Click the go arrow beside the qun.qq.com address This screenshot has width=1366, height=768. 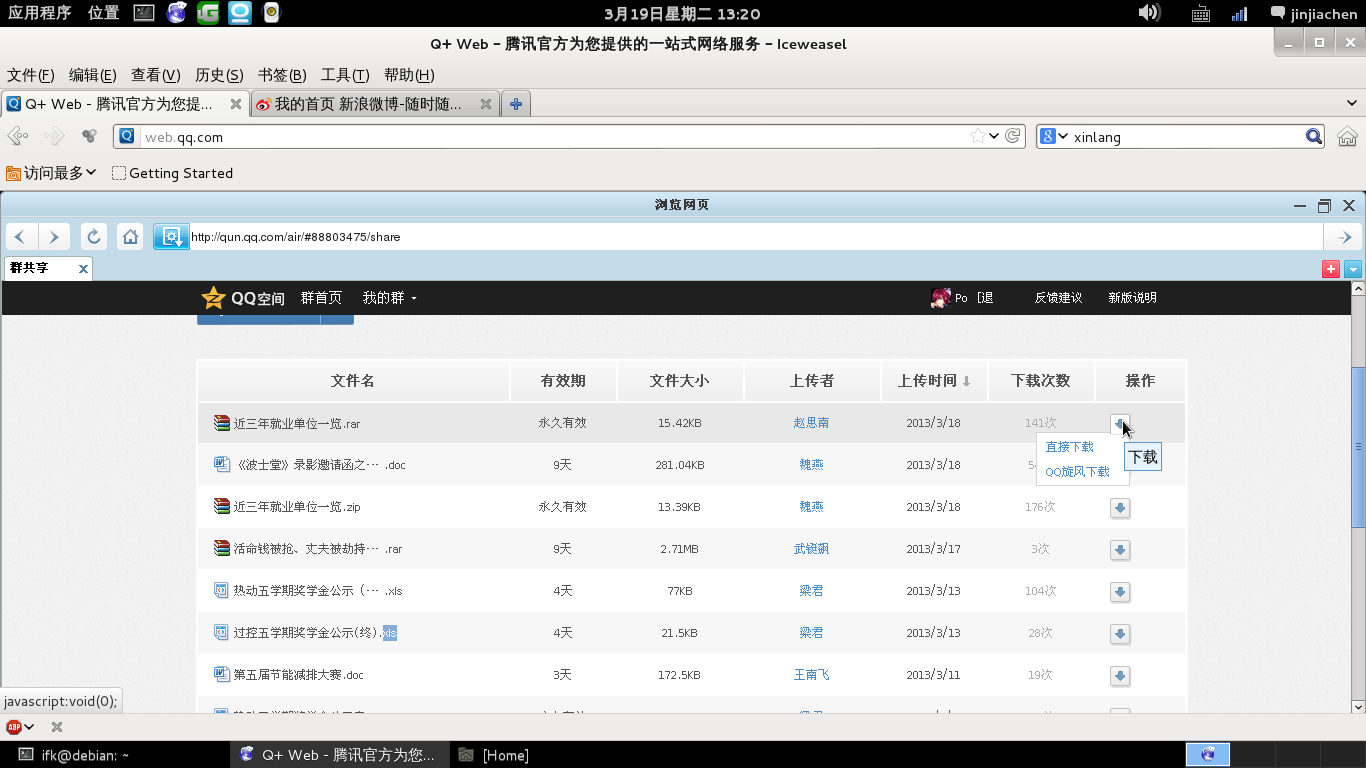(x=1345, y=237)
